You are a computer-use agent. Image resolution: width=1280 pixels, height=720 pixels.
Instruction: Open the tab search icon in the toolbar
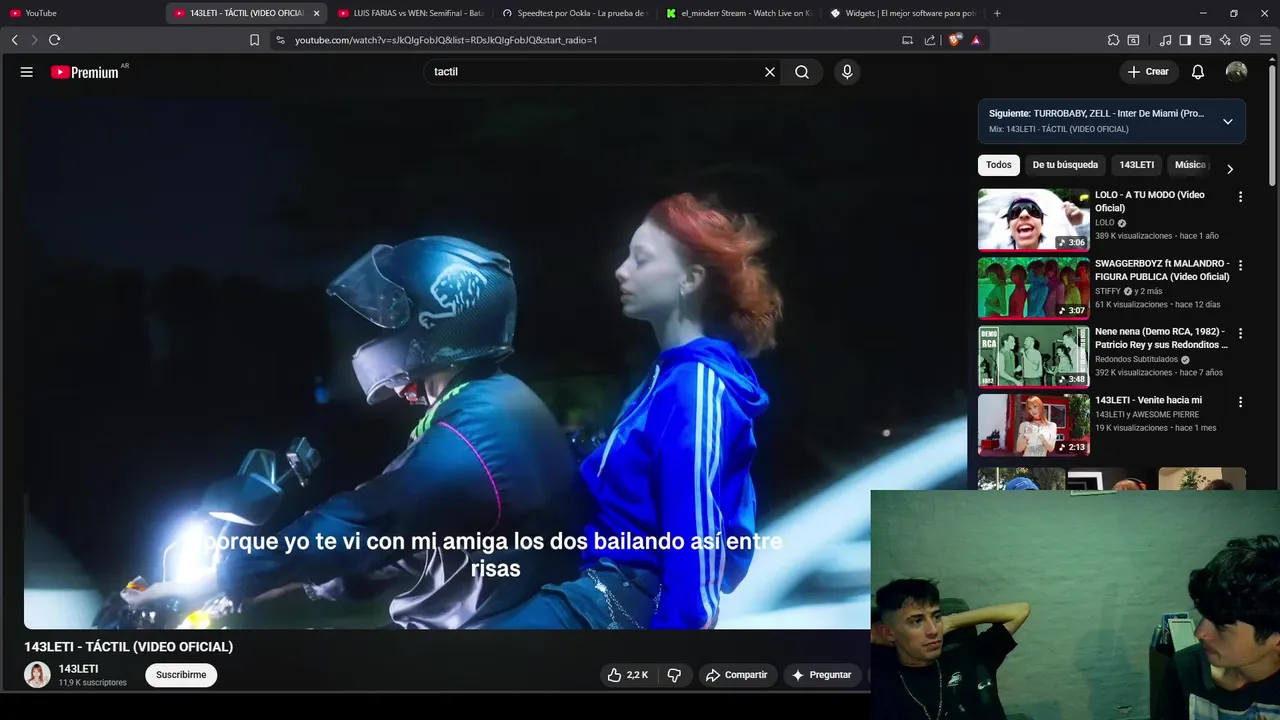(1133, 40)
